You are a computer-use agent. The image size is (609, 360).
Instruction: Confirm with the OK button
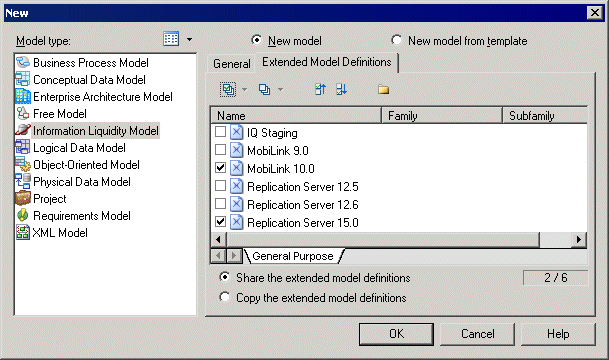[x=396, y=334]
